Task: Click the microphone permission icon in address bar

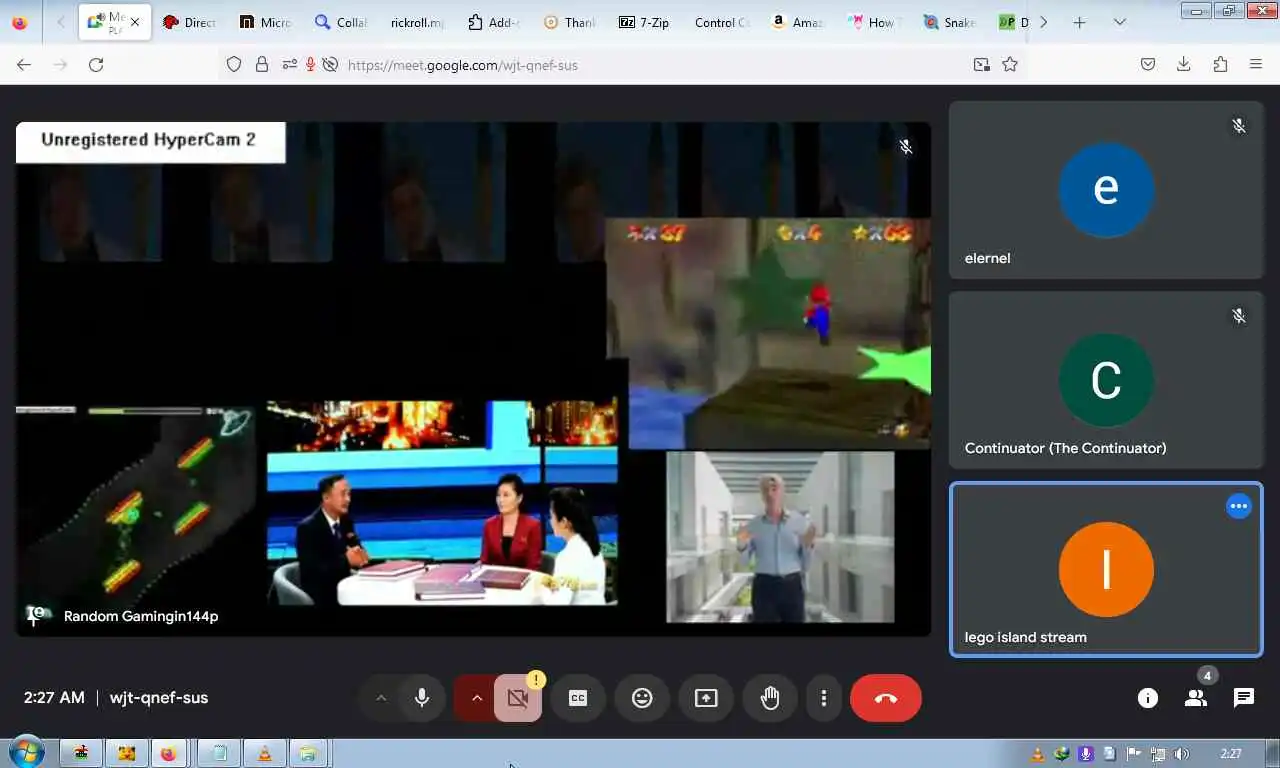Action: point(310,64)
